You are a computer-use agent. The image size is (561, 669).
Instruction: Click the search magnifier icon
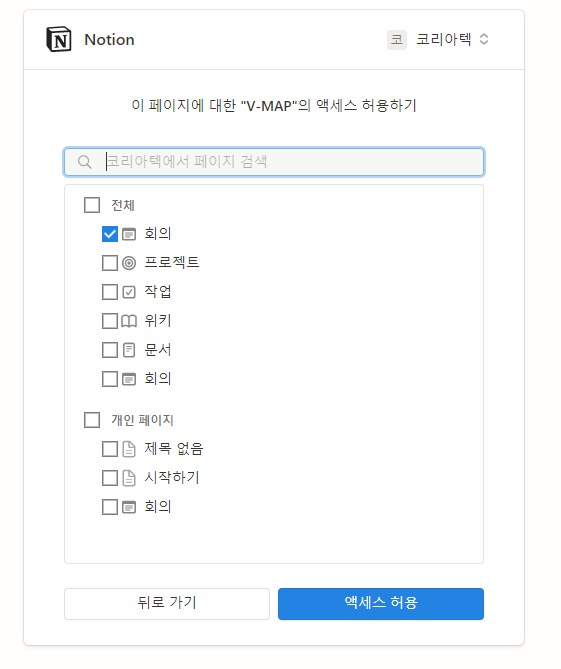[x=84, y=162]
